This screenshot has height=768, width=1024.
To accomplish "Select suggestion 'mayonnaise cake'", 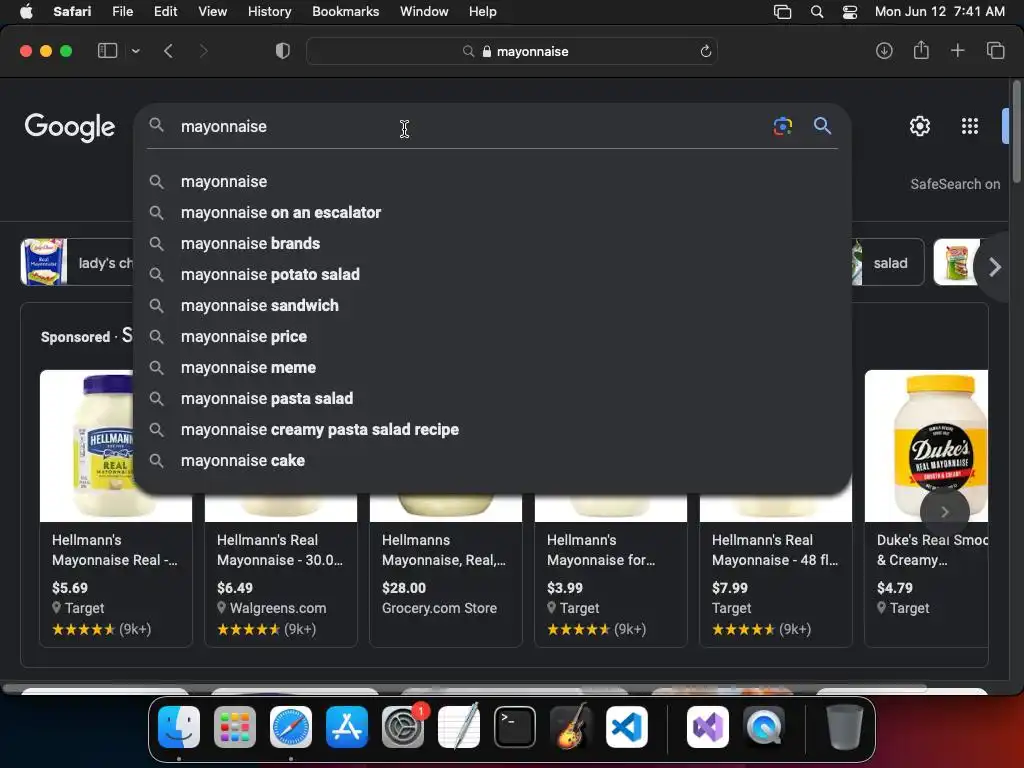I will [492, 460].
